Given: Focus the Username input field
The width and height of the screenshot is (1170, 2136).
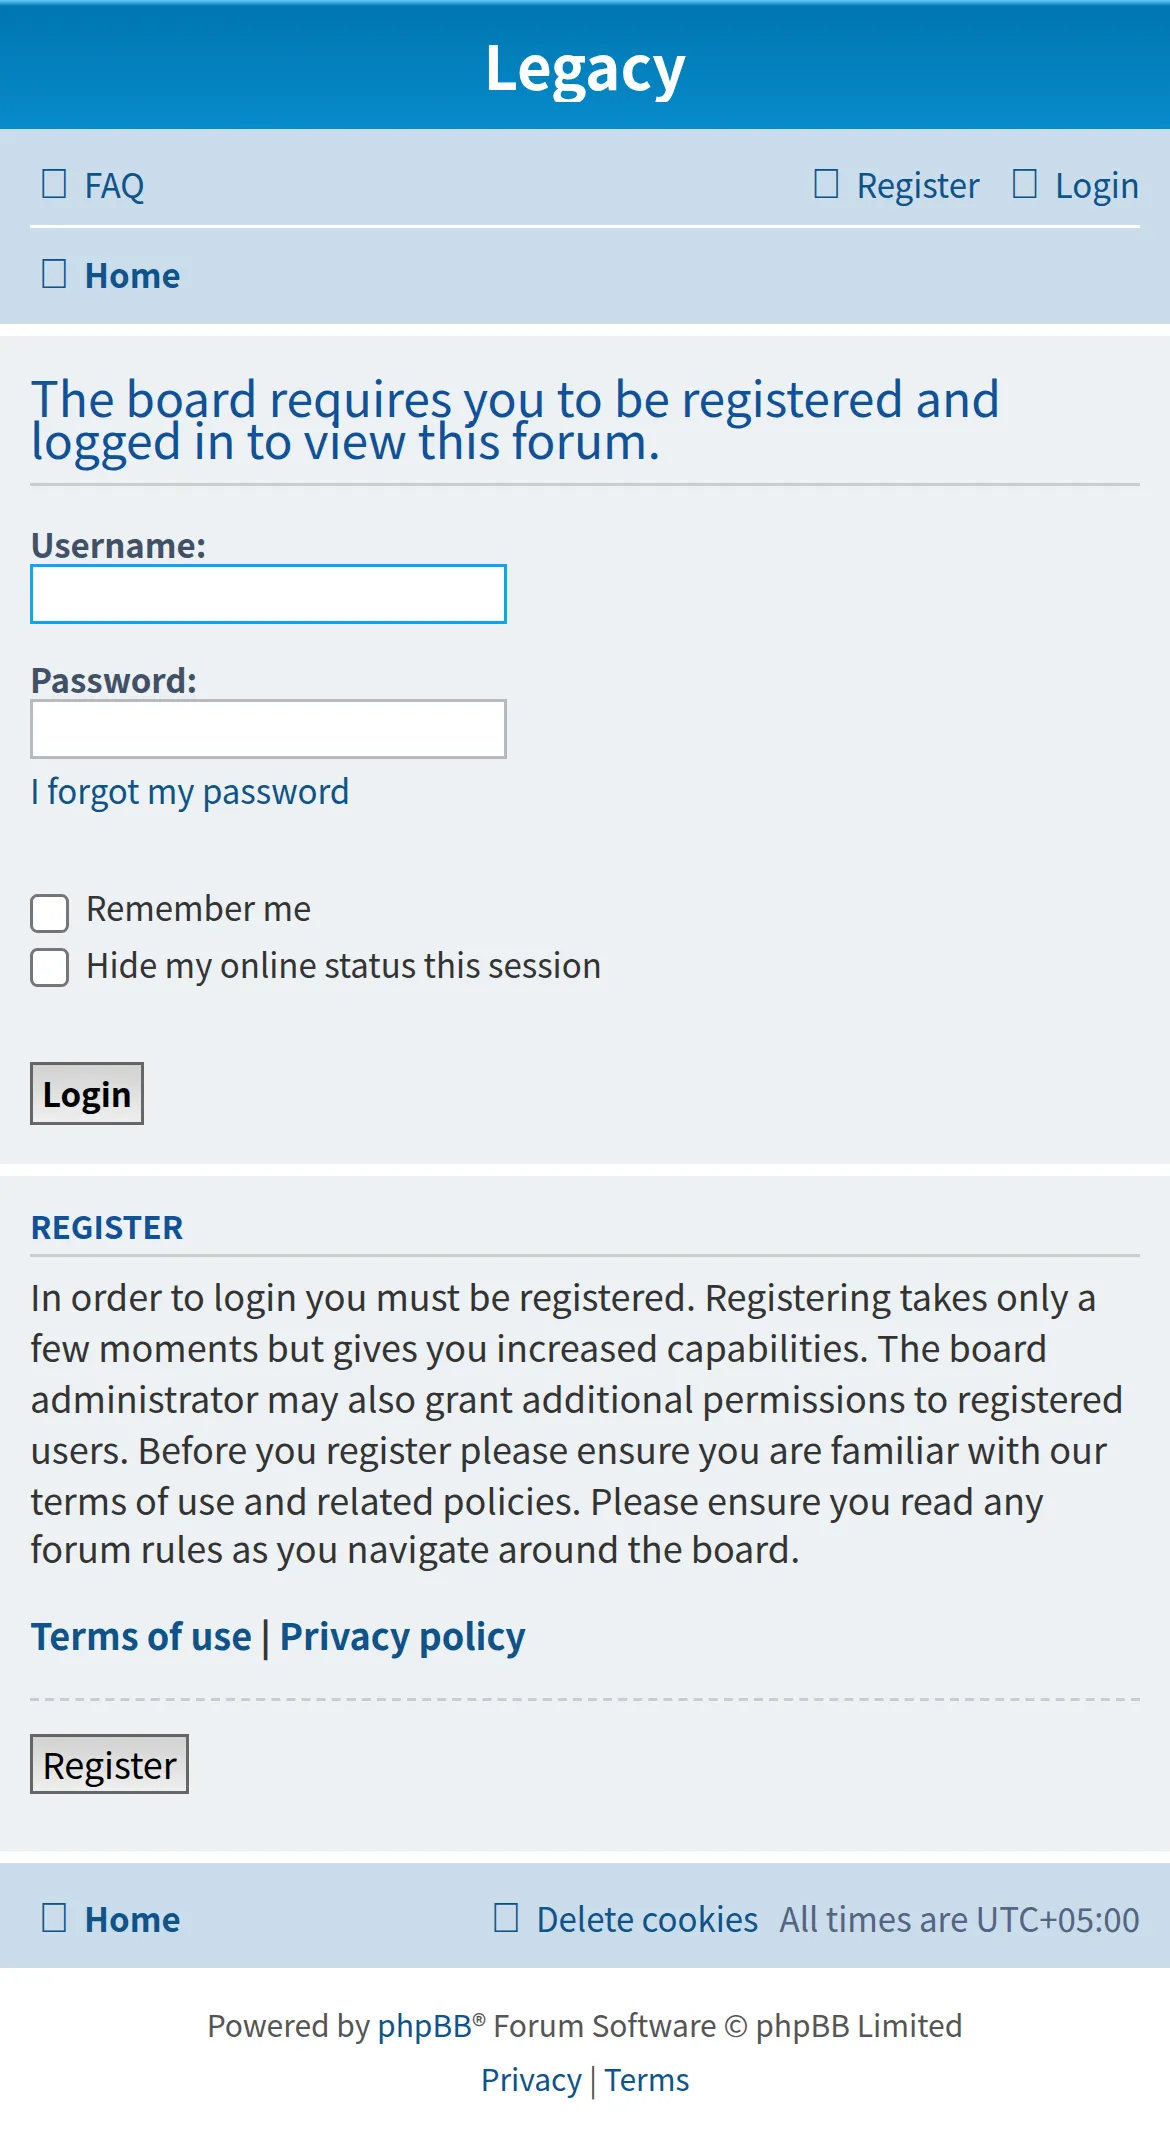Looking at the screenshot, I should point(268,594).
